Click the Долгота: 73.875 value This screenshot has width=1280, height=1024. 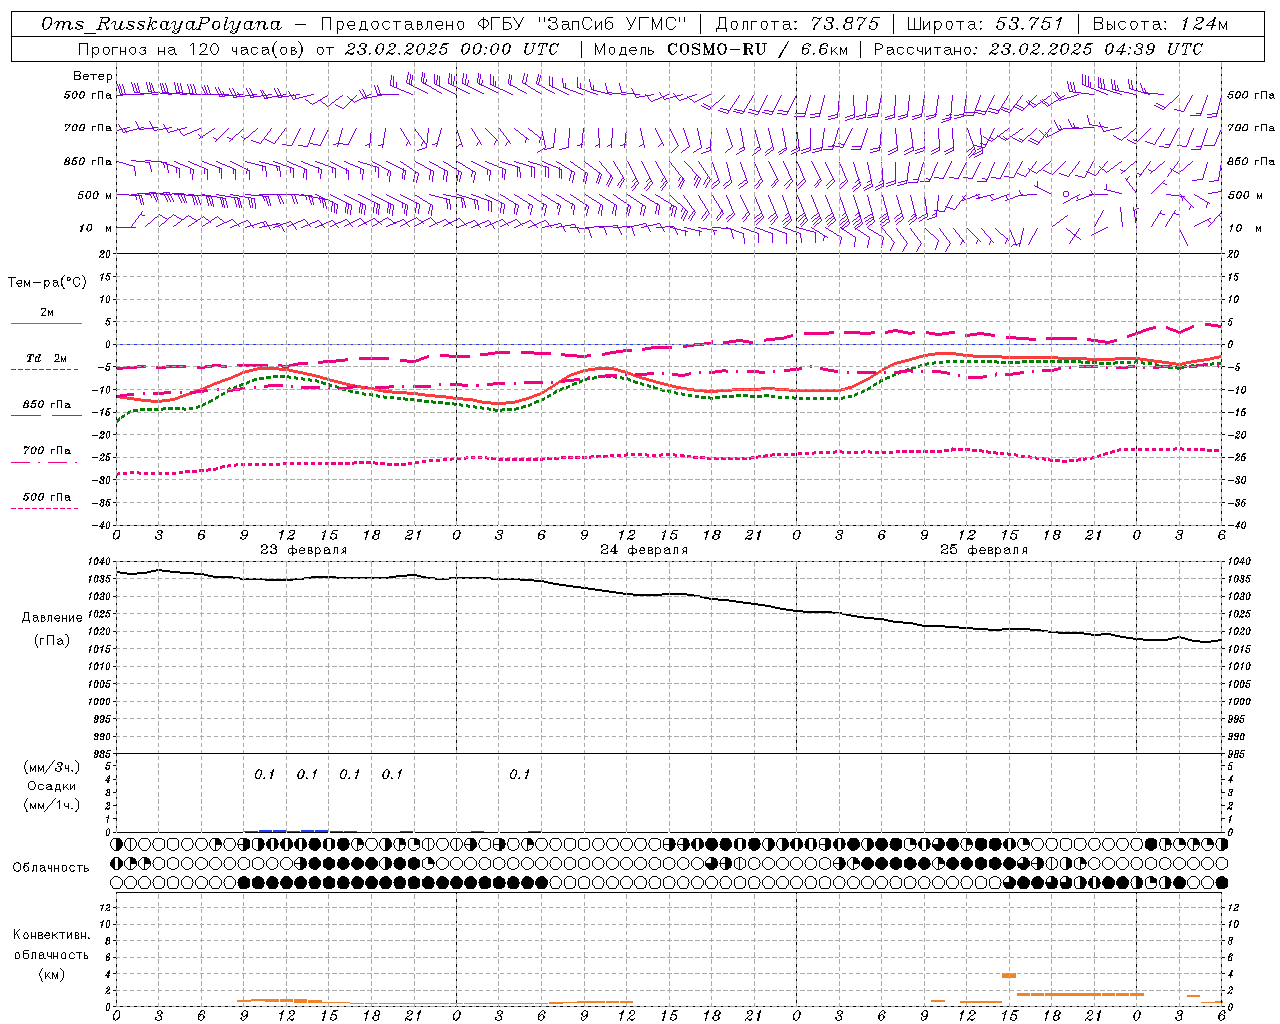pos(798,24)
